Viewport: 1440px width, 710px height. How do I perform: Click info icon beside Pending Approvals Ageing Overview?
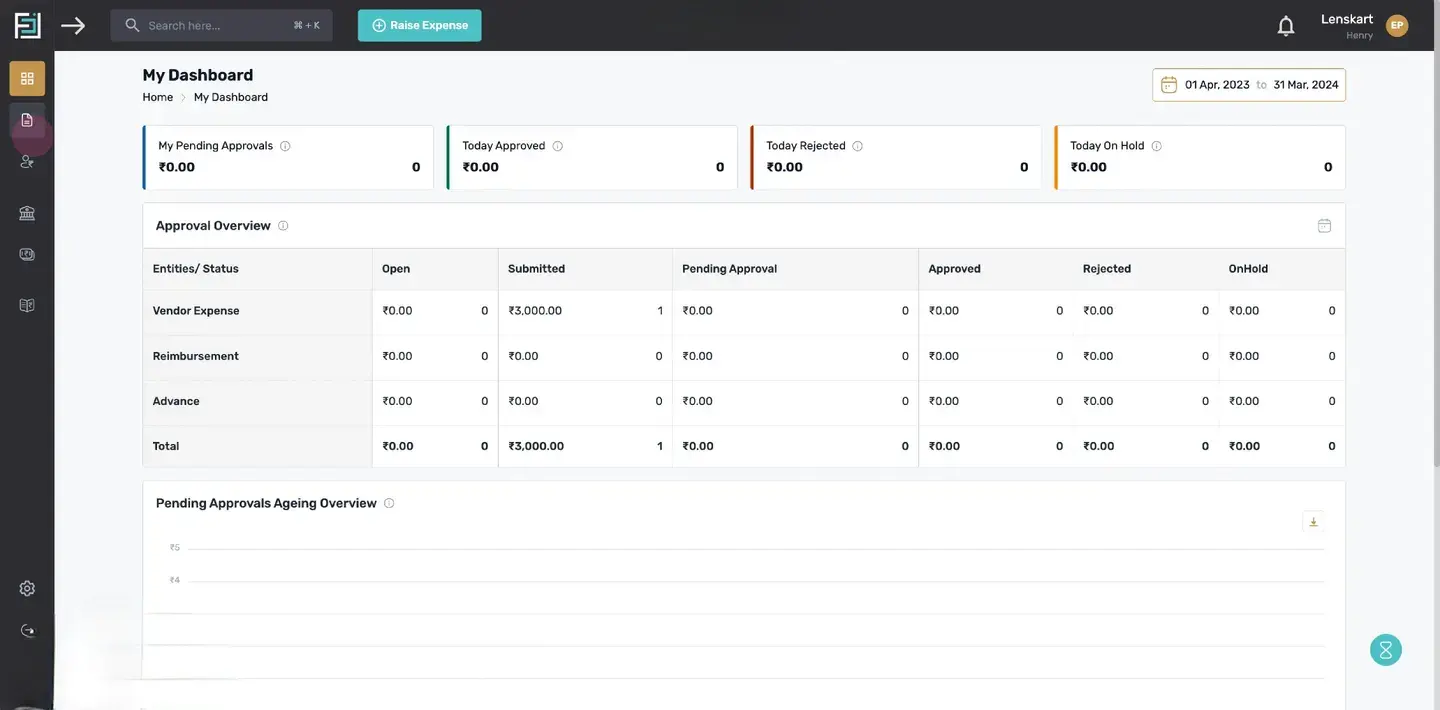pos(389,503)
